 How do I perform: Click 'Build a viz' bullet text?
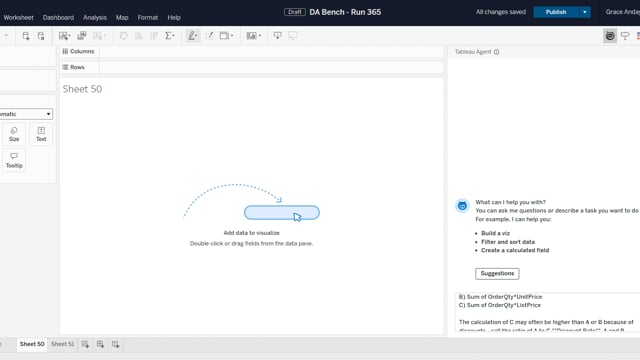(495, 233)
